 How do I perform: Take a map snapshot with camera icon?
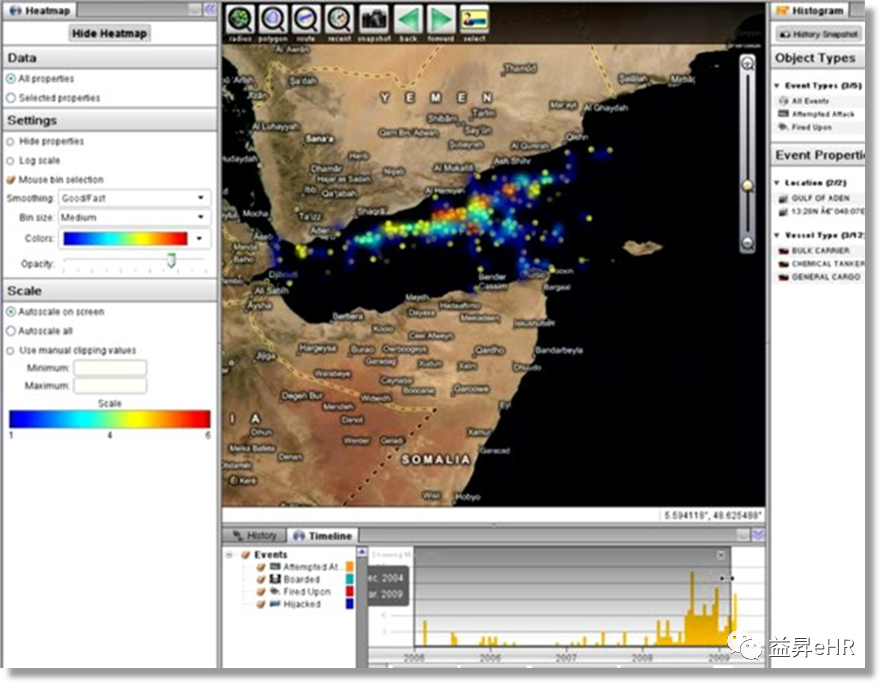tap(374, 20)
